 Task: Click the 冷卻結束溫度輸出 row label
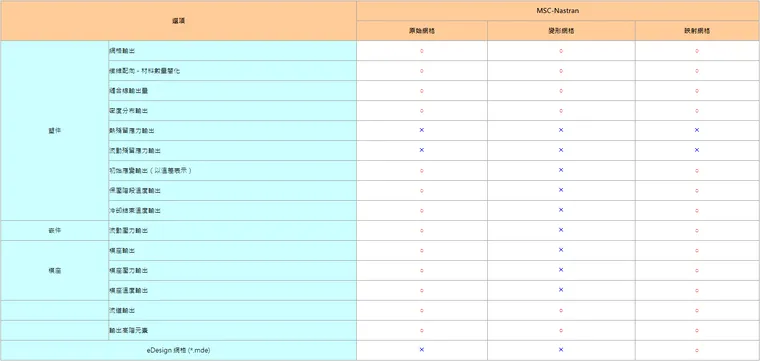135,211
